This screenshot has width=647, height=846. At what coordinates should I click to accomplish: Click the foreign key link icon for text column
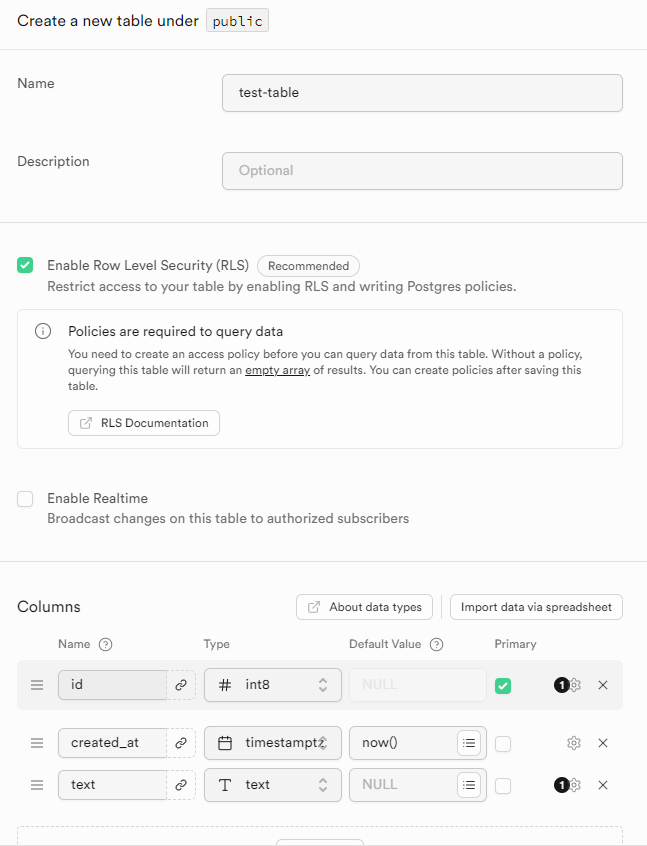click(x=181, y=785)
